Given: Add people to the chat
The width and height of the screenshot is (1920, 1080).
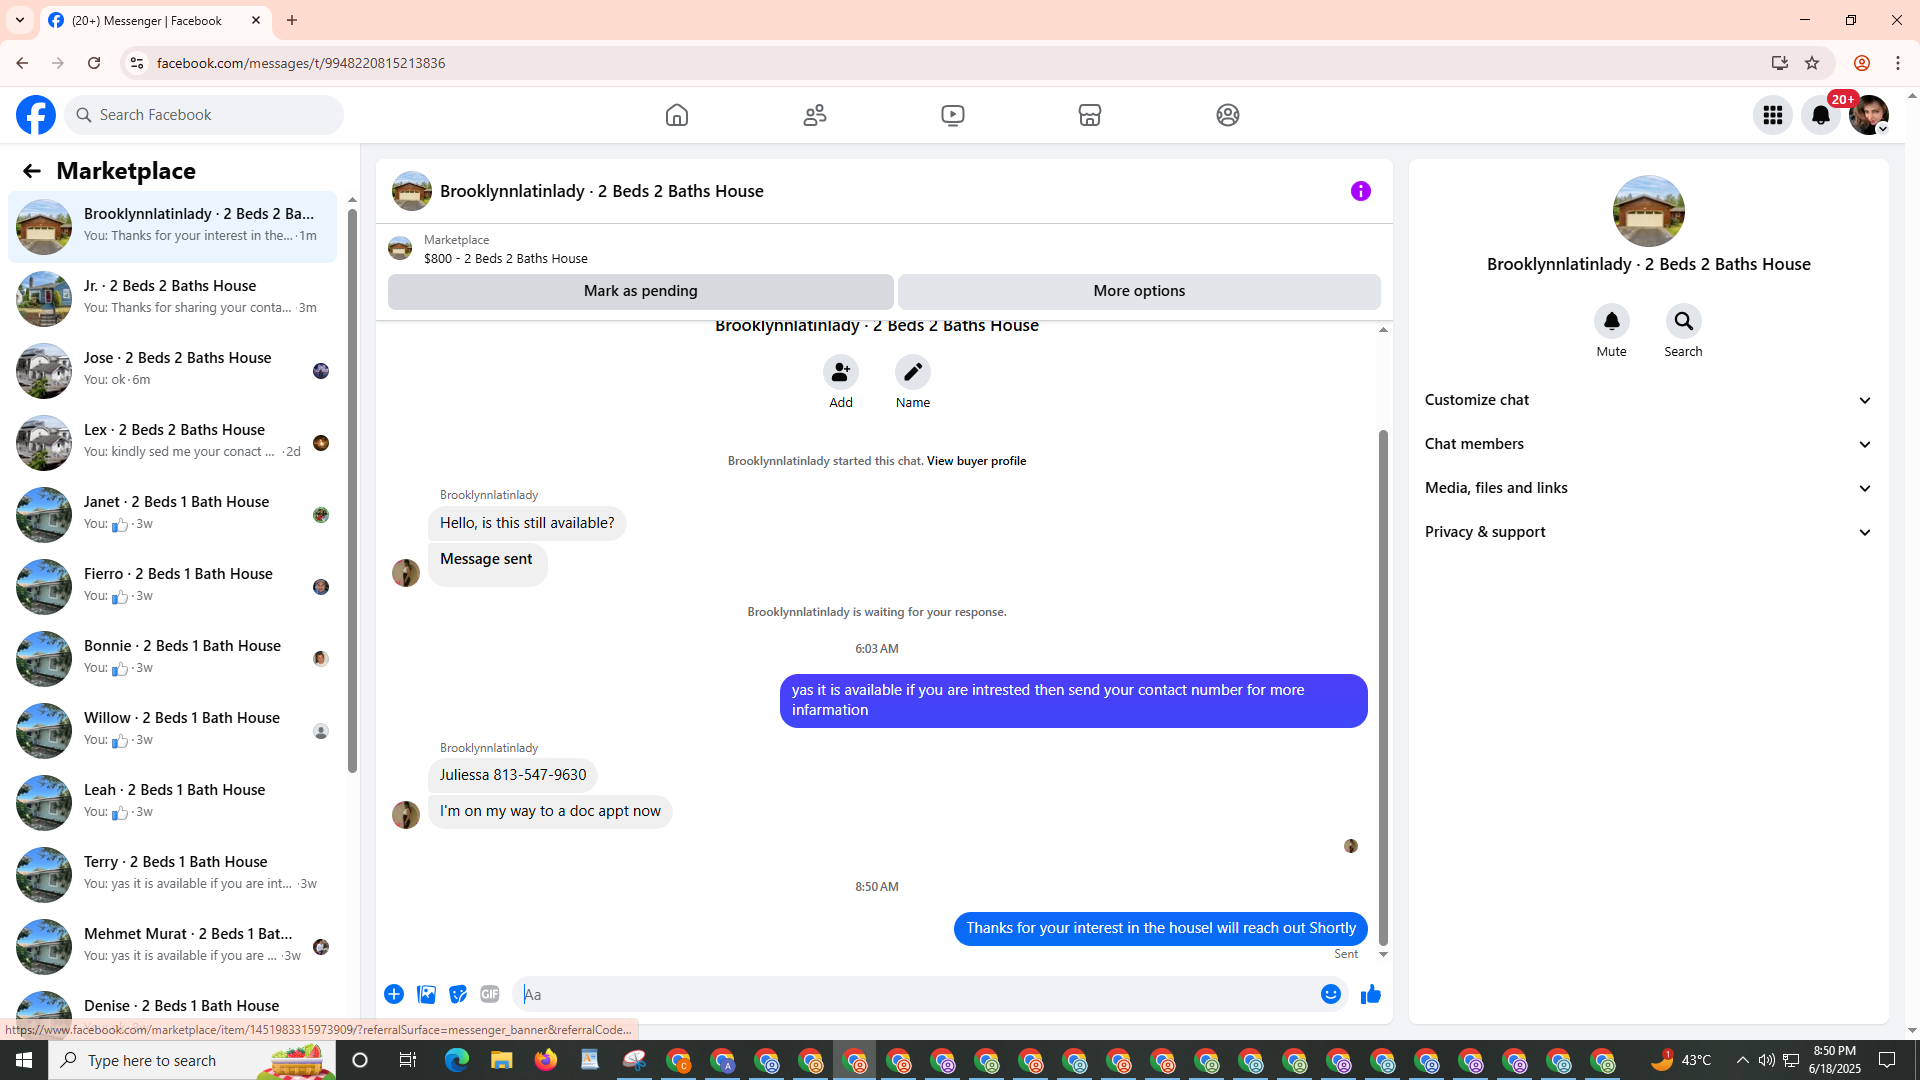Looking at the screenshot, I should [841, 372].
